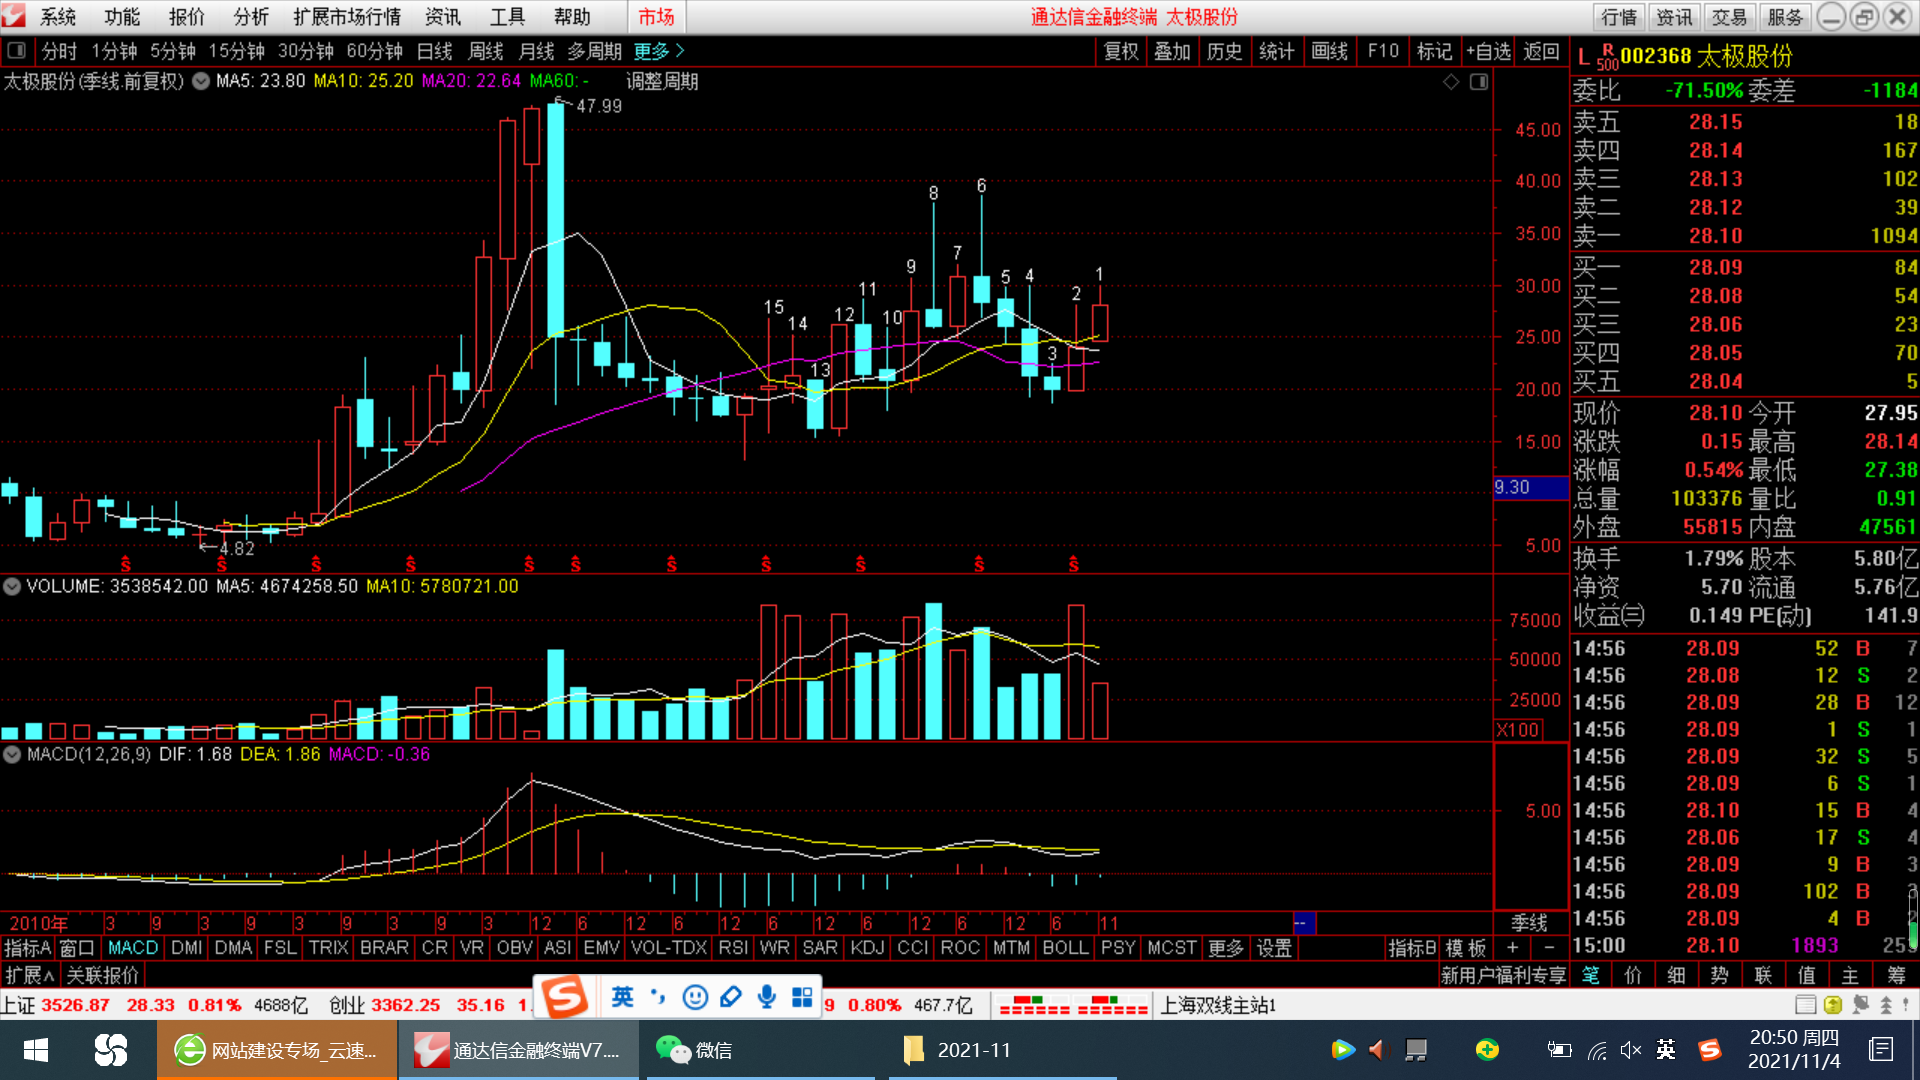Click the 调整周期 button
The height and width of the screenshot is (1080, 1920).
coord(662,81)
